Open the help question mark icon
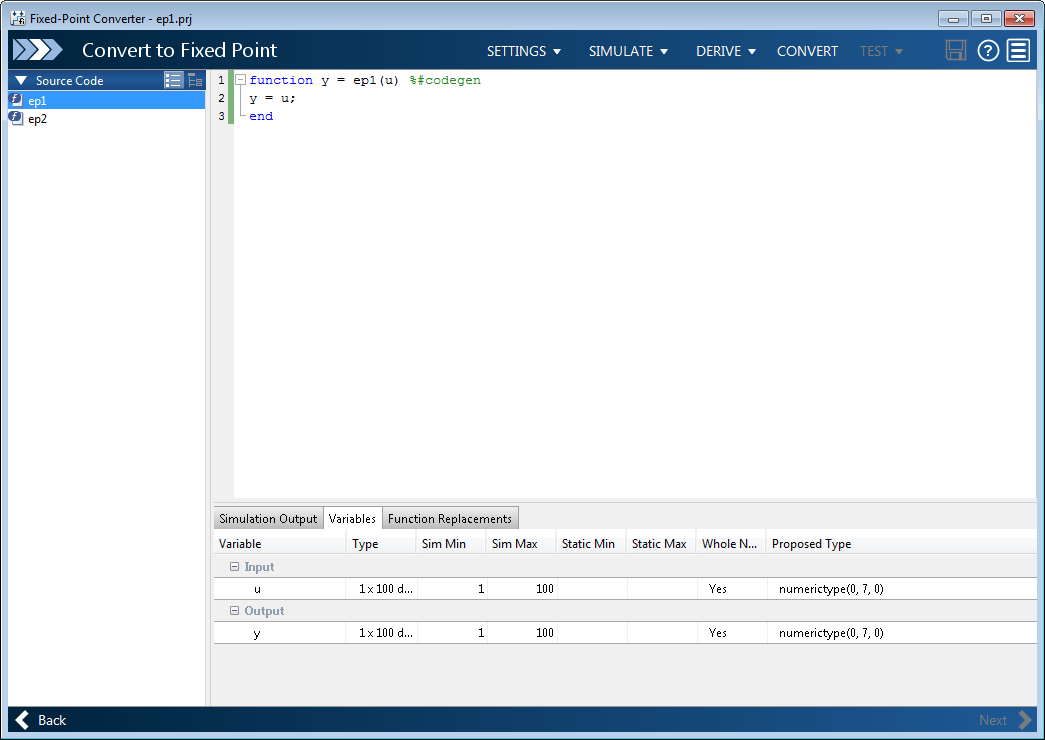The height and width of the screenshot is (740, 1045). pyautogui.click(x=988, y=51)
